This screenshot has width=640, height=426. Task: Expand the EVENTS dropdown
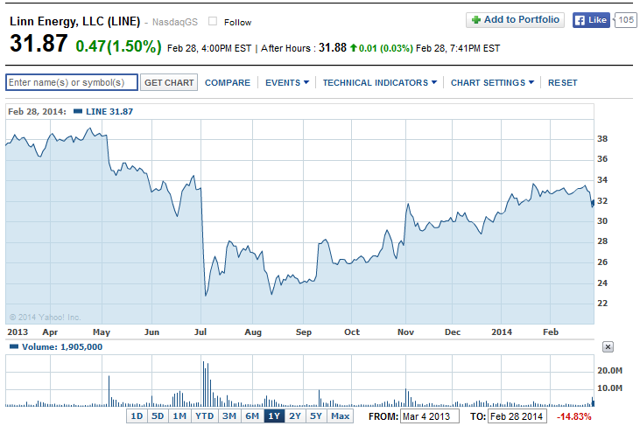(287, 83)
